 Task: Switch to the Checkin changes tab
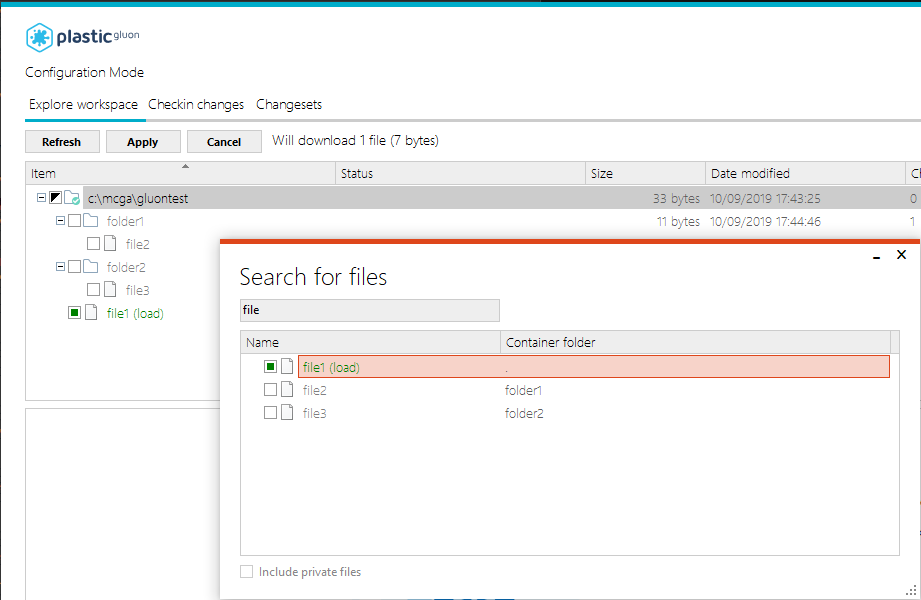[x=196, y=104]
